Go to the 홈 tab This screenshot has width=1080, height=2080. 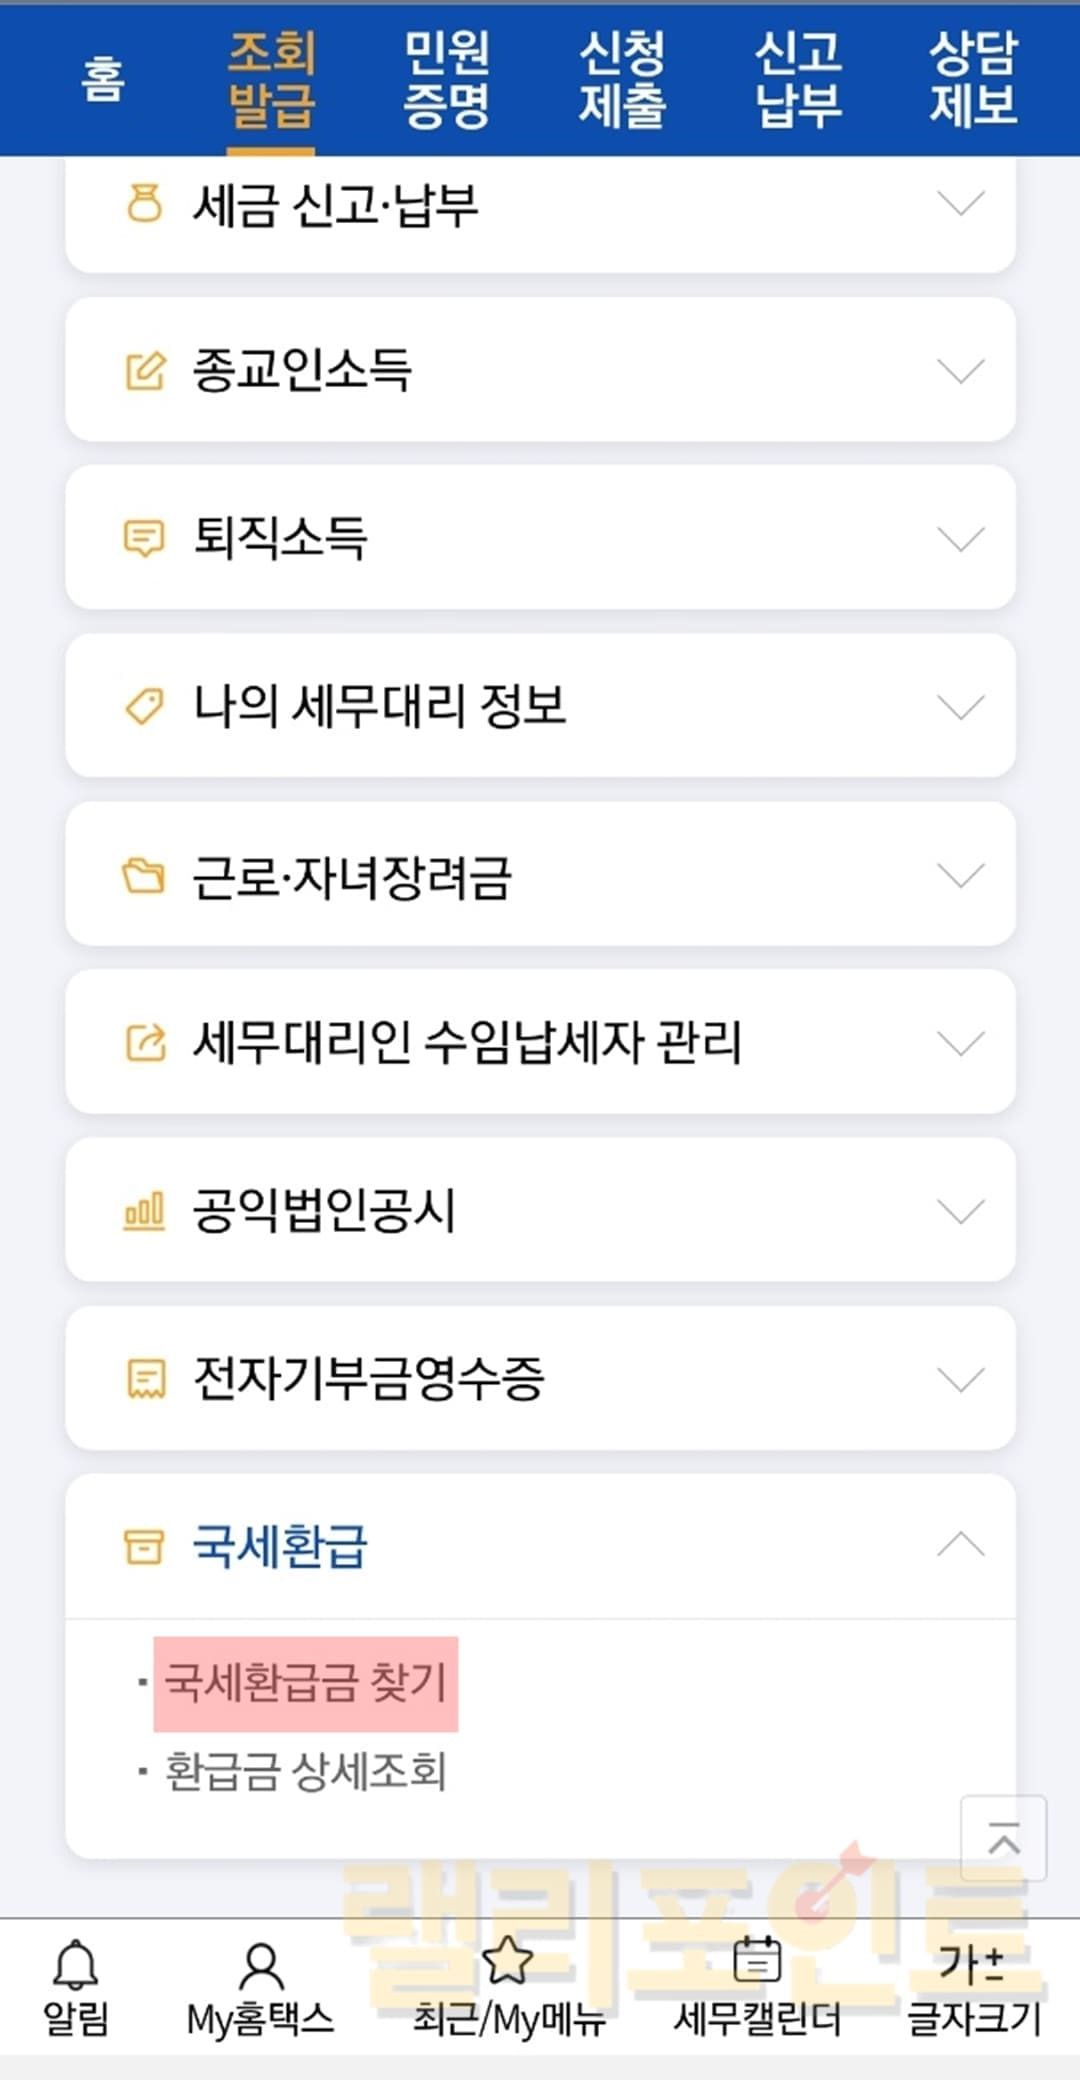coord(103,79)
